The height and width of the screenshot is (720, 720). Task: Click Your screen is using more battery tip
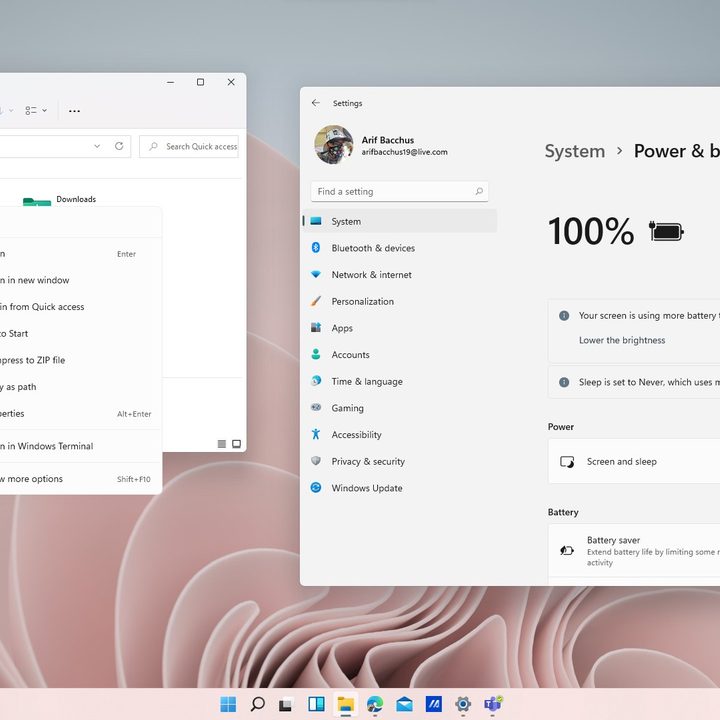pos(649,315)
